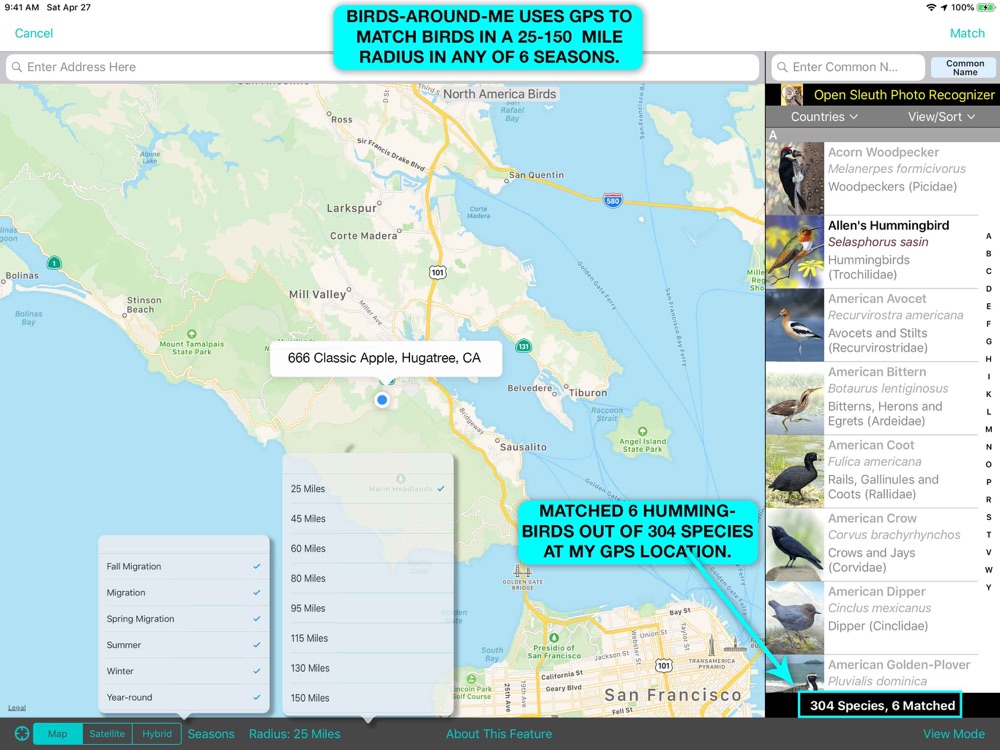Screen dimensions: 1000x750
Task: Jump to letter A in index
Action: click(989, 236)
